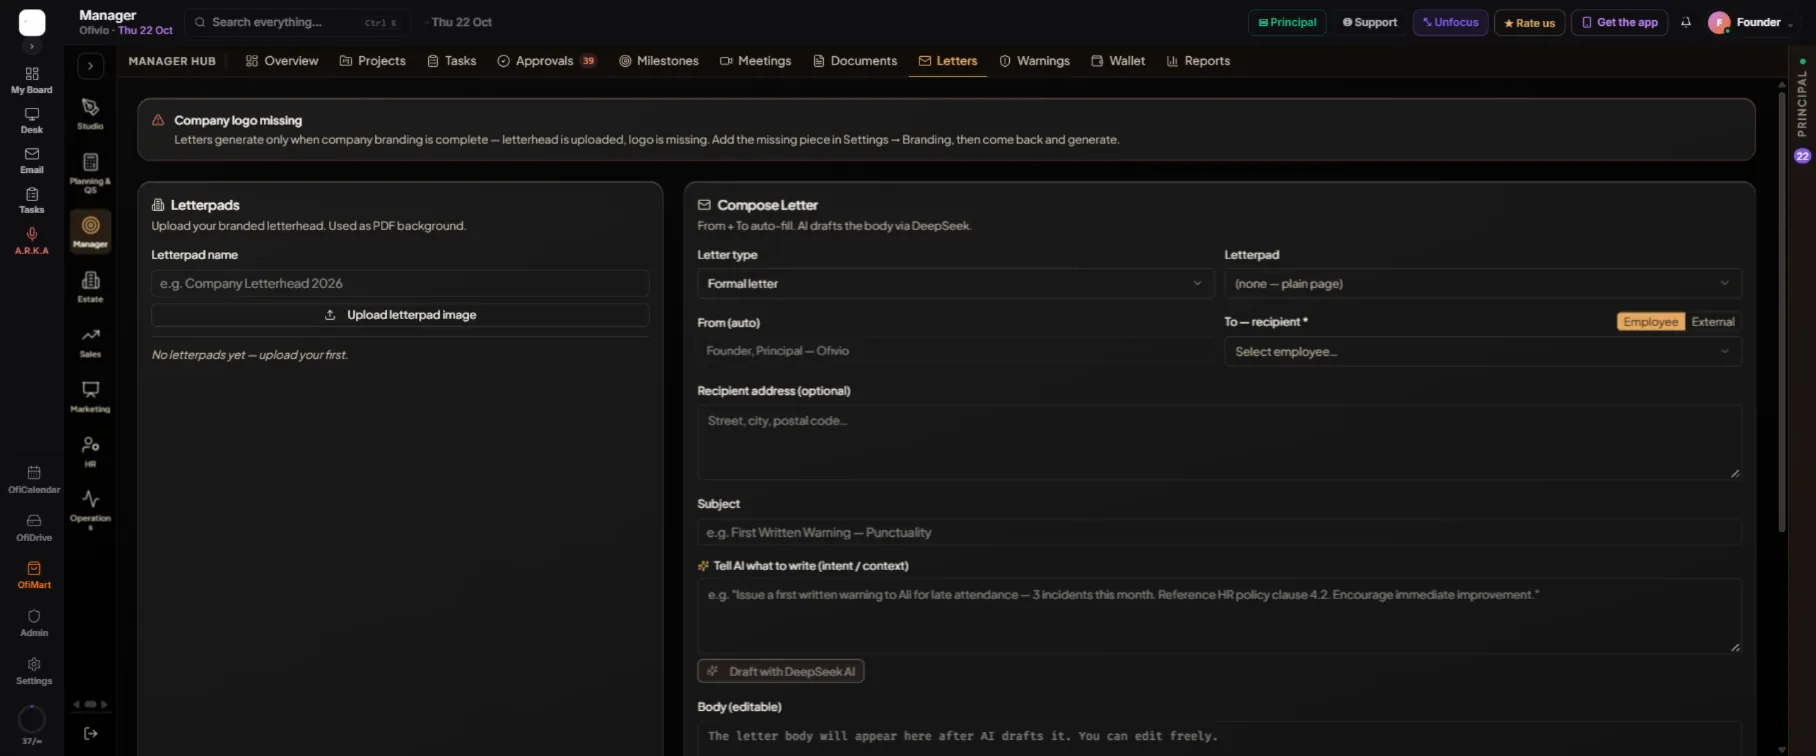Toggle the Unfocus mode button

1450,22
